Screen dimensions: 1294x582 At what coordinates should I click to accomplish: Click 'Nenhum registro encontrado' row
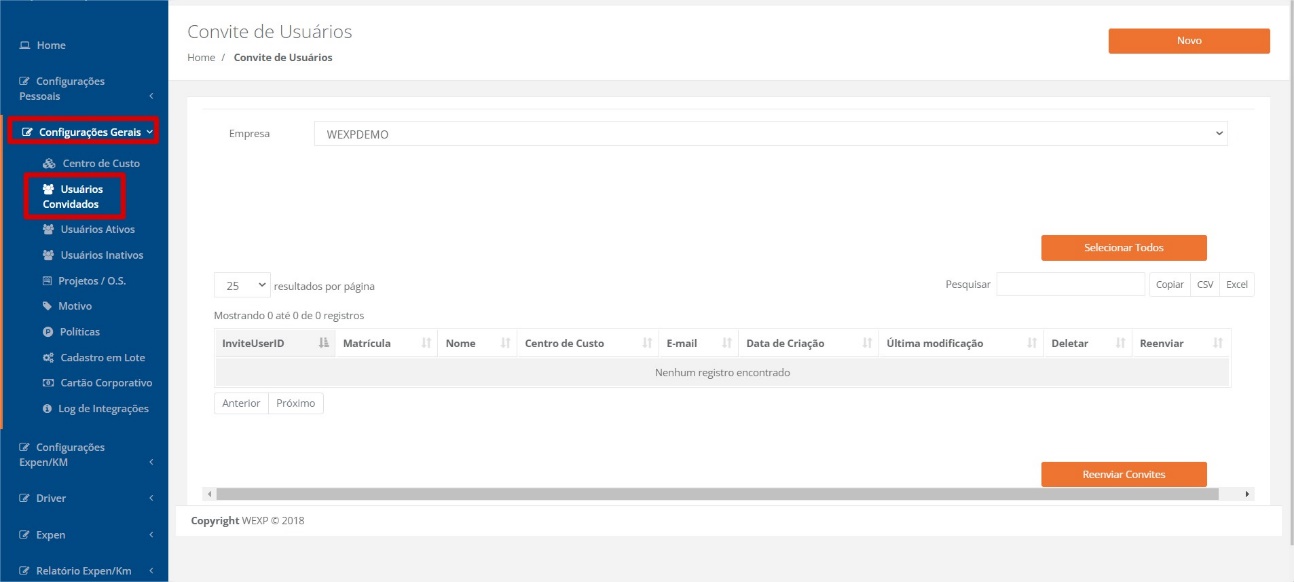tap(722, 373)
